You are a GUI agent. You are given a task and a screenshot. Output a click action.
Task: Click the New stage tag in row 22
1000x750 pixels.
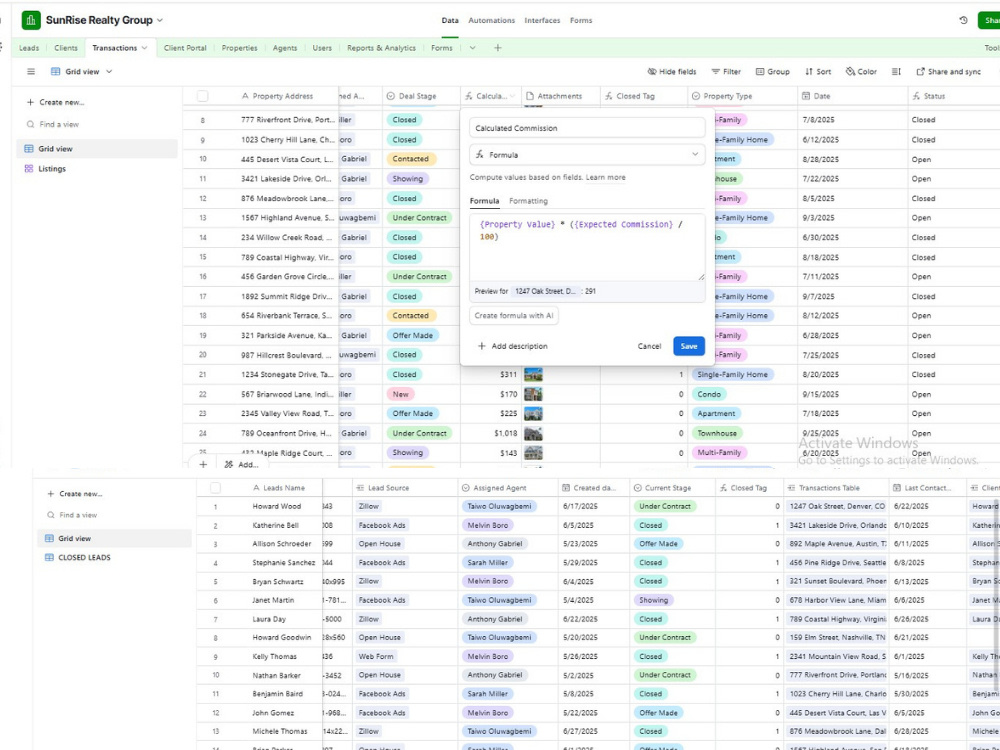(x=401, y=394)
